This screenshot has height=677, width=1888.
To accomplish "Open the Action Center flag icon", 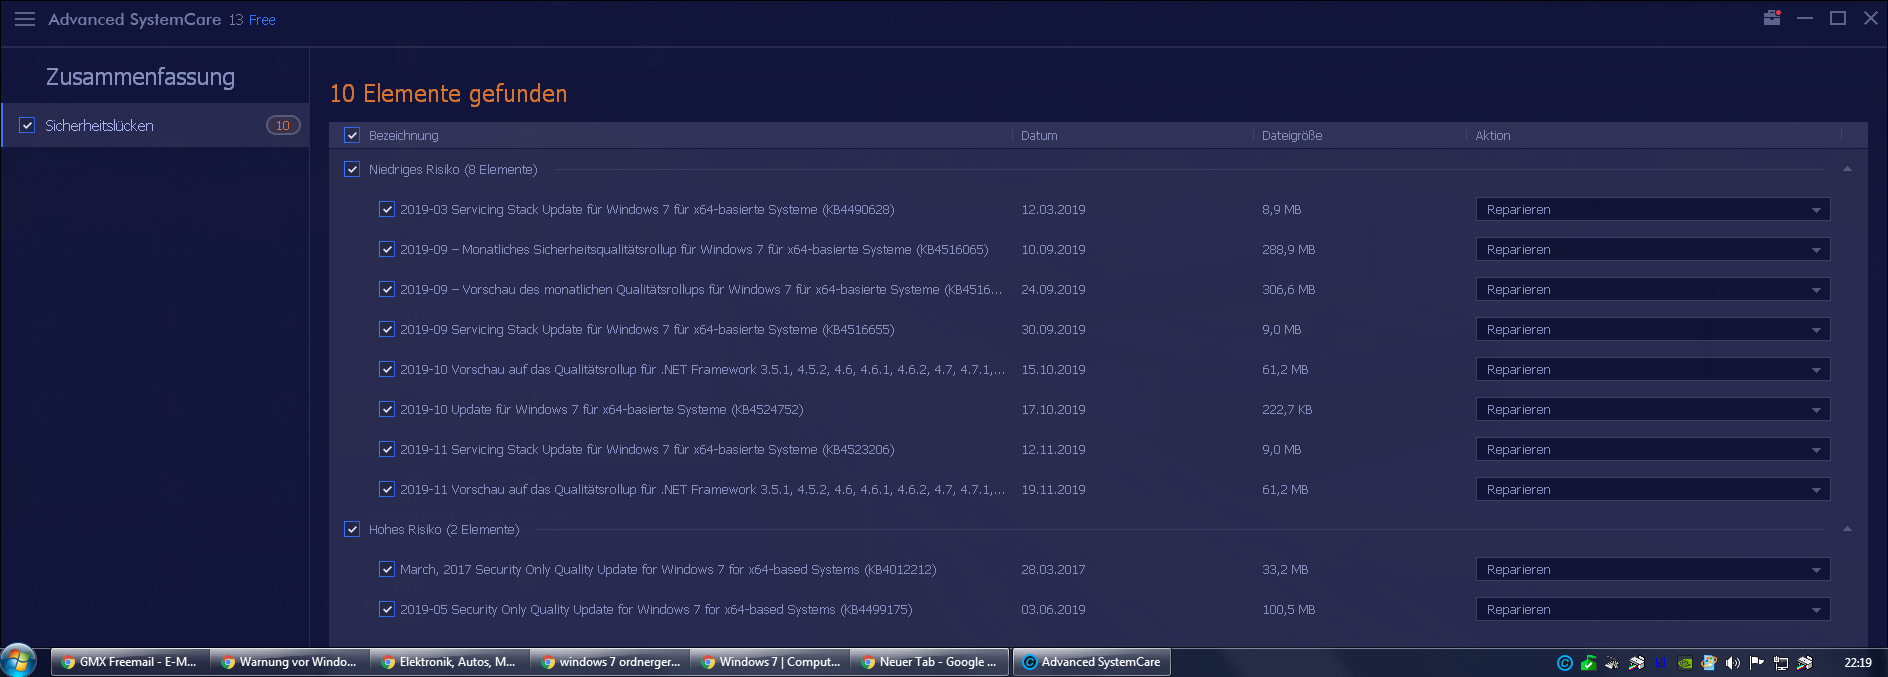I will (1757, 663).
